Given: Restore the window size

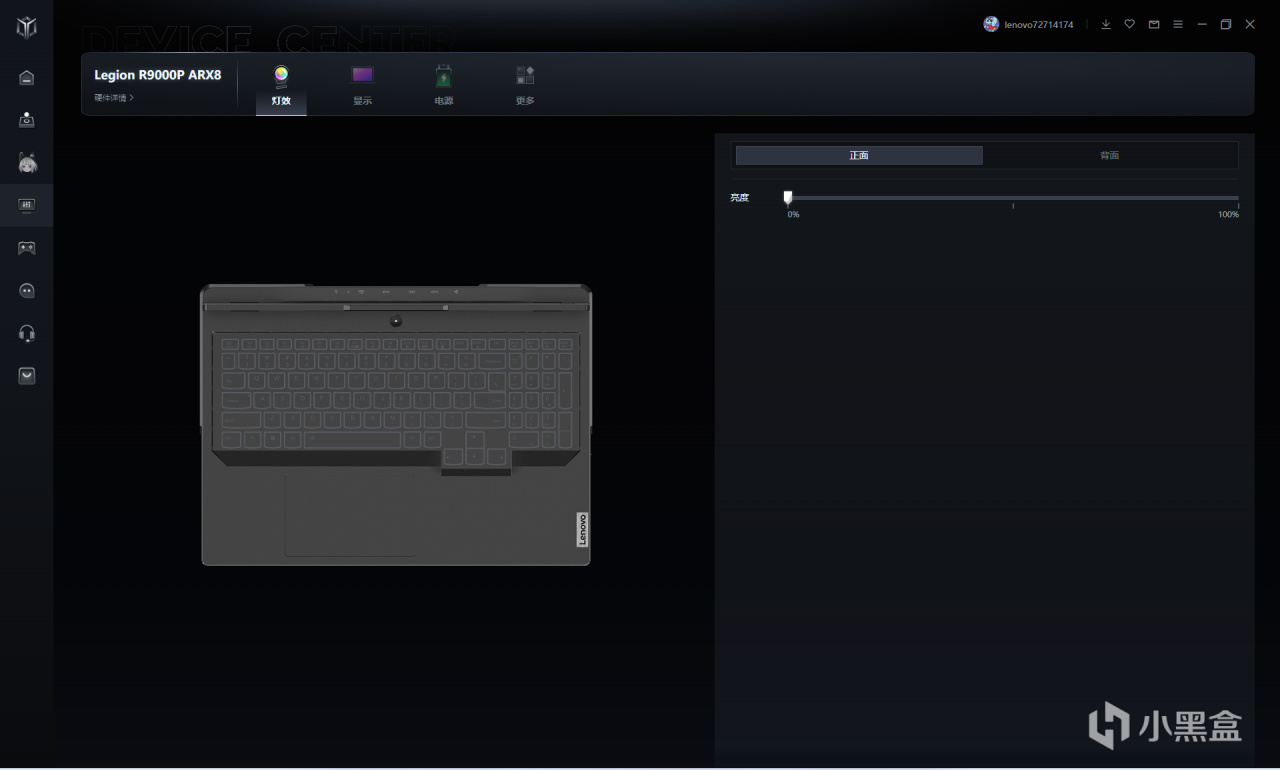Looking at the screenshot, I should click(x=1226, y=24).
